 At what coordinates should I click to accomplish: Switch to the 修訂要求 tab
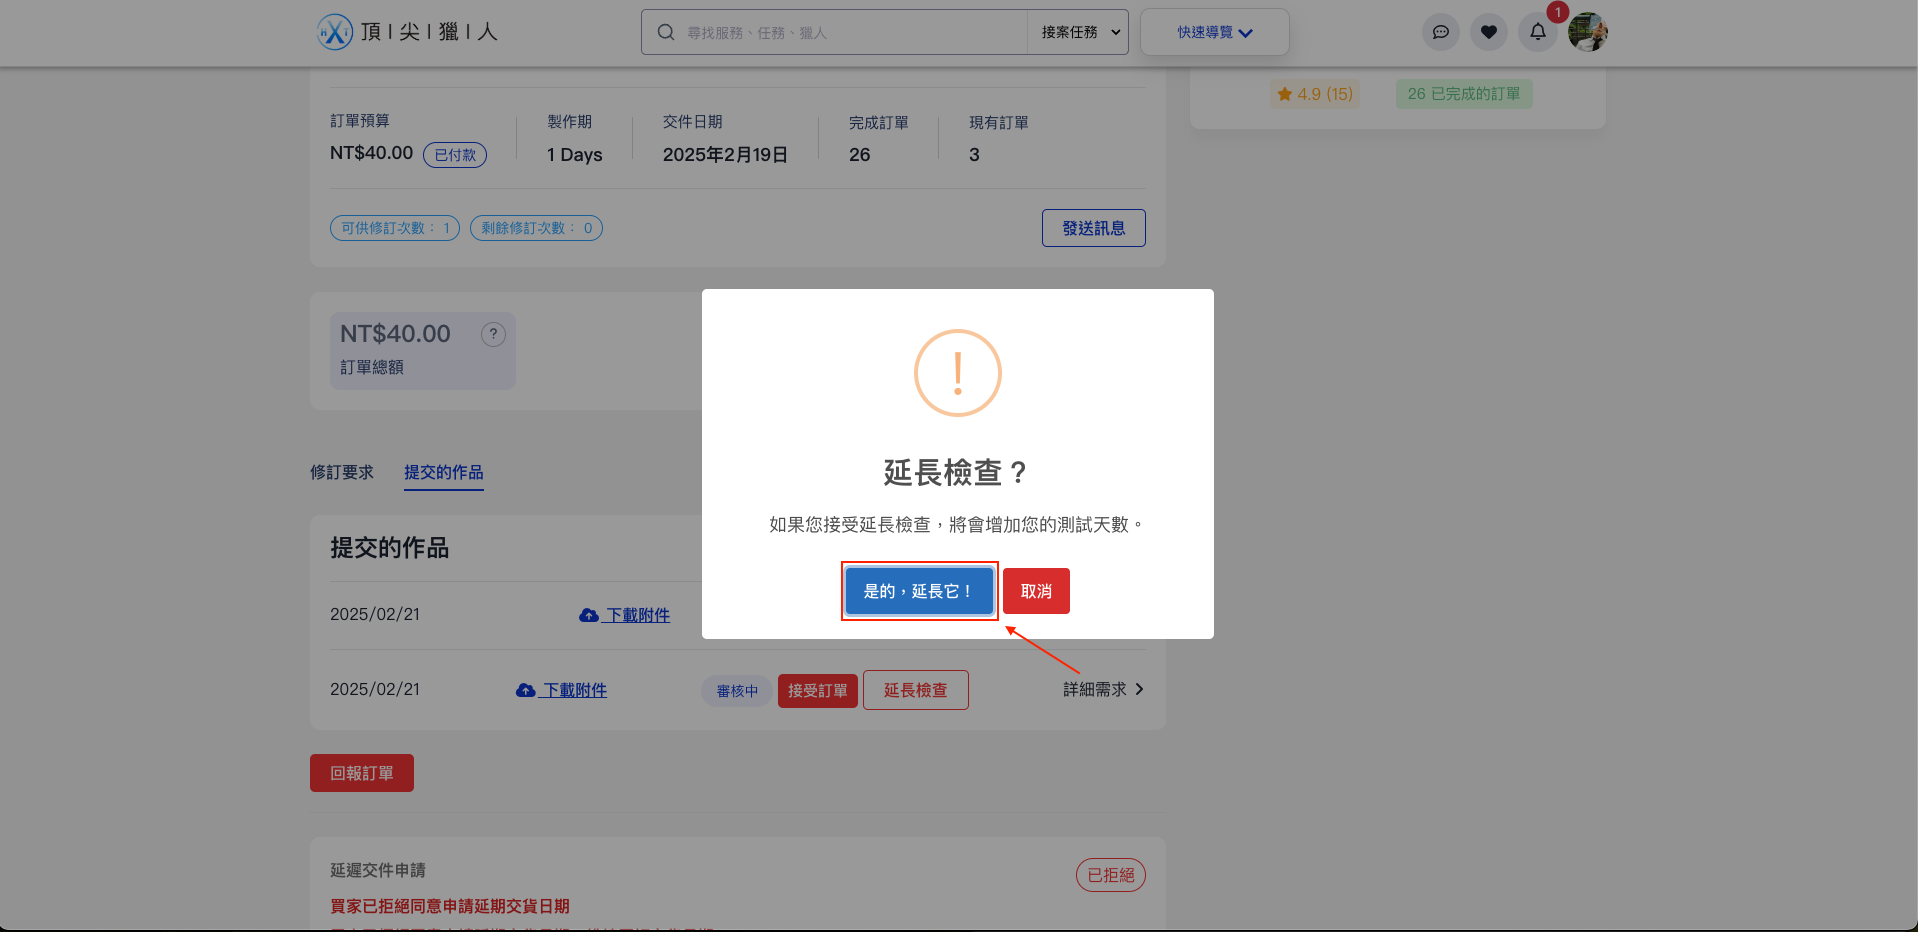[x=341, y=472]
